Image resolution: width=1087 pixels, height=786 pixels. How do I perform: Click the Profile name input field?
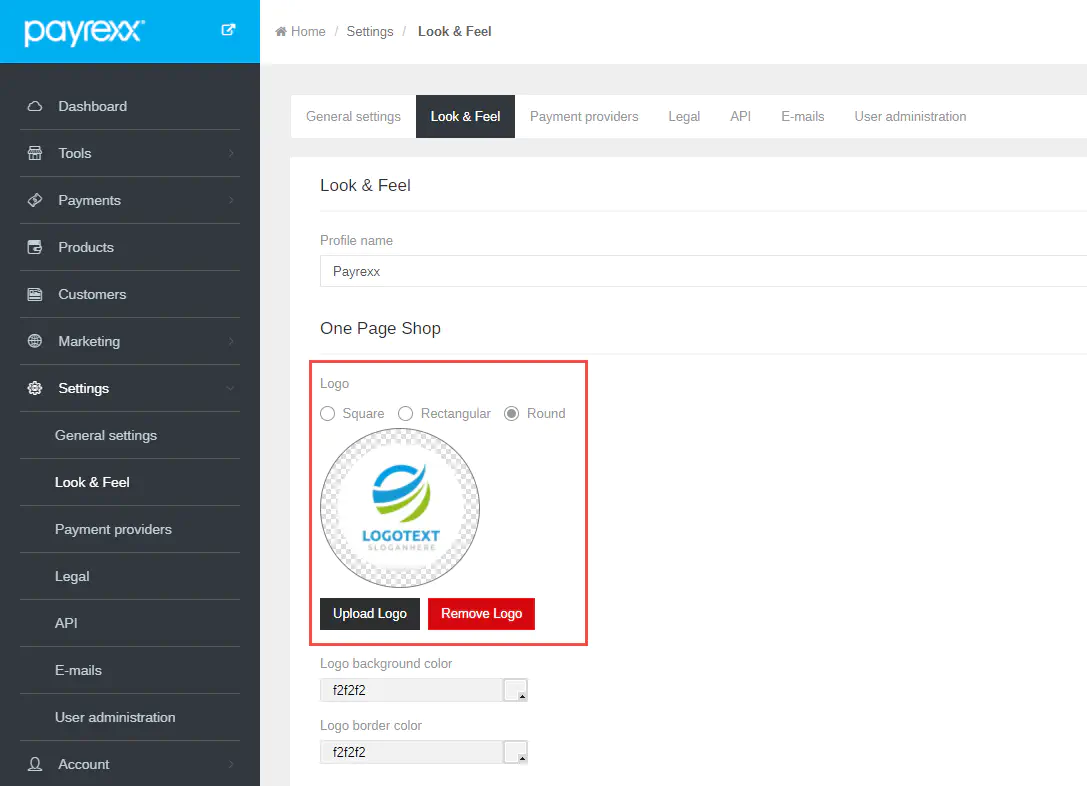[700, 271]
